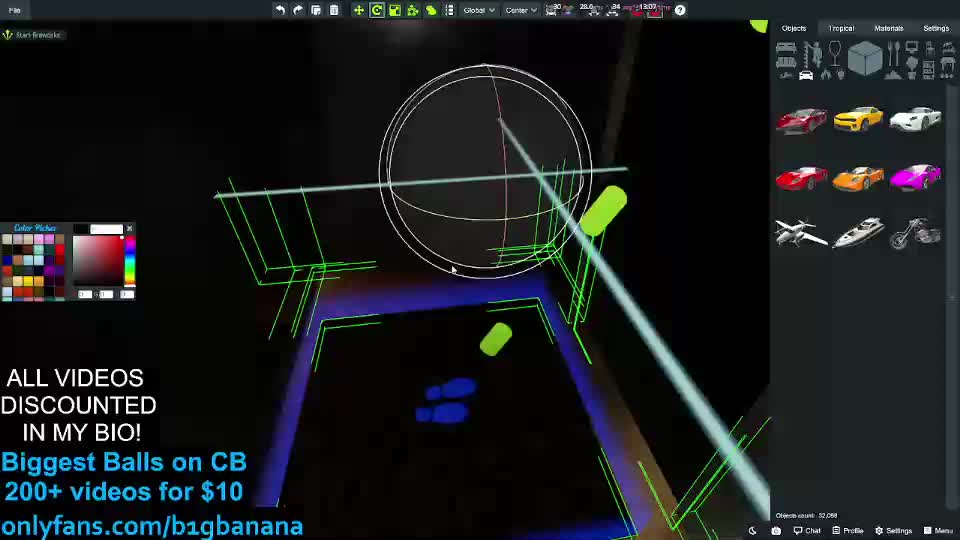Viewport: 960px width, 540px height.
Task: Close the Color Picker panel
Action: [129, 229]
